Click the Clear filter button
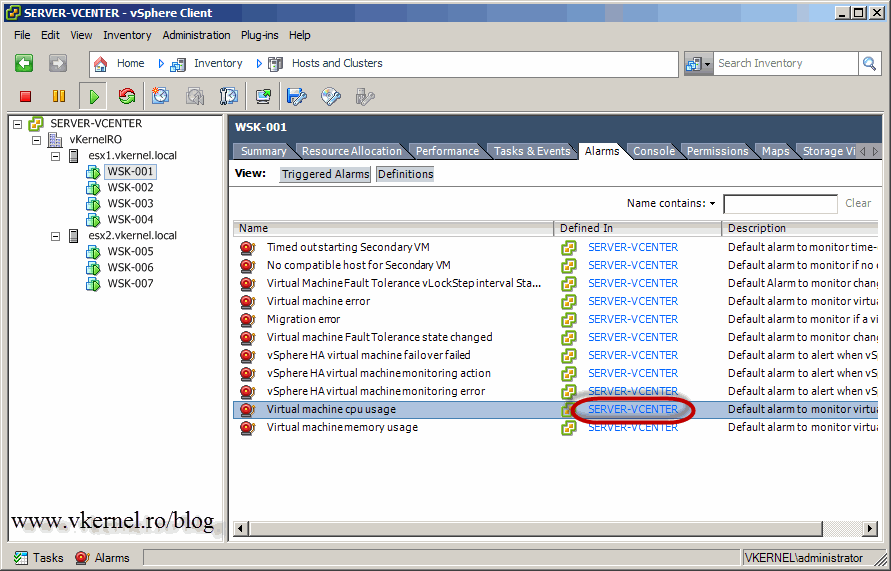 tap(857, 203)
